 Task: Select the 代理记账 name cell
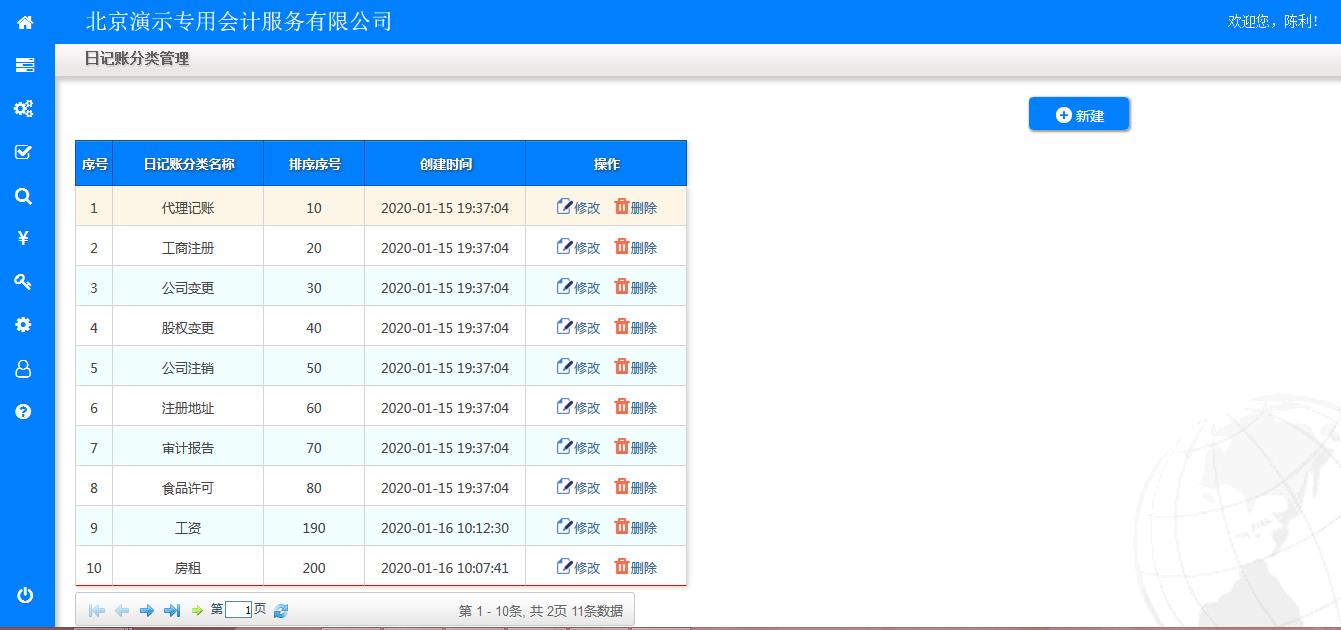point(188,207)
